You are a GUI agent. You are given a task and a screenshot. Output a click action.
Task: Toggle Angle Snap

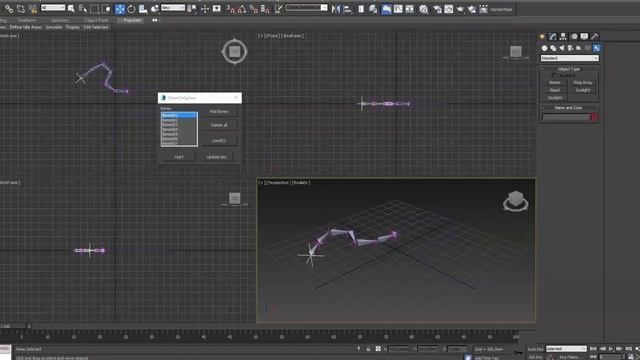point(242,9)
